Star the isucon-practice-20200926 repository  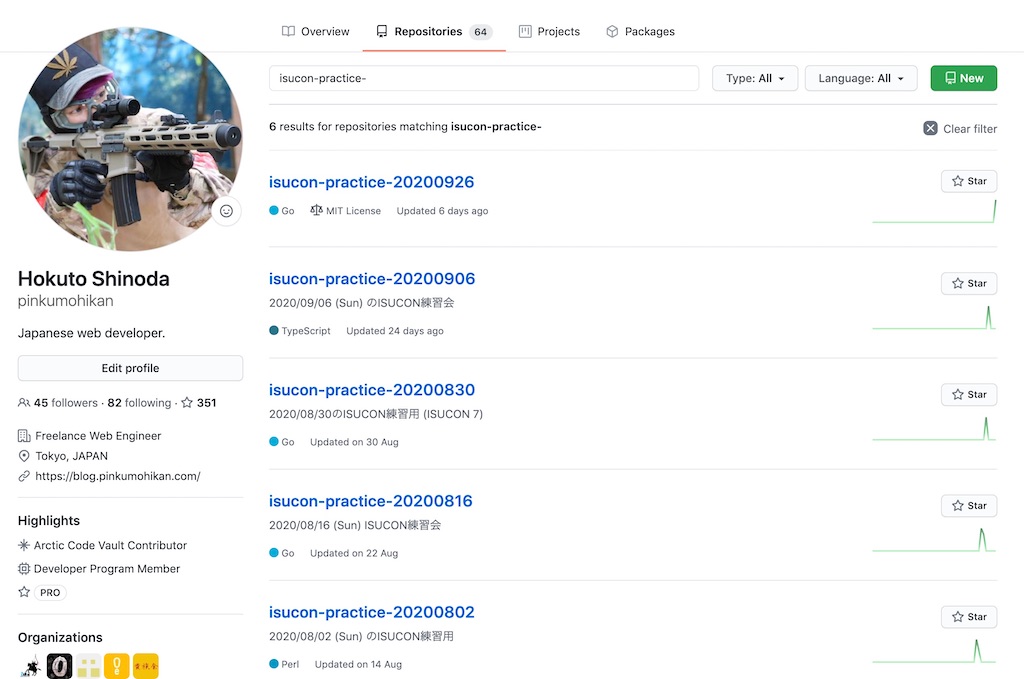pos(969,181)
